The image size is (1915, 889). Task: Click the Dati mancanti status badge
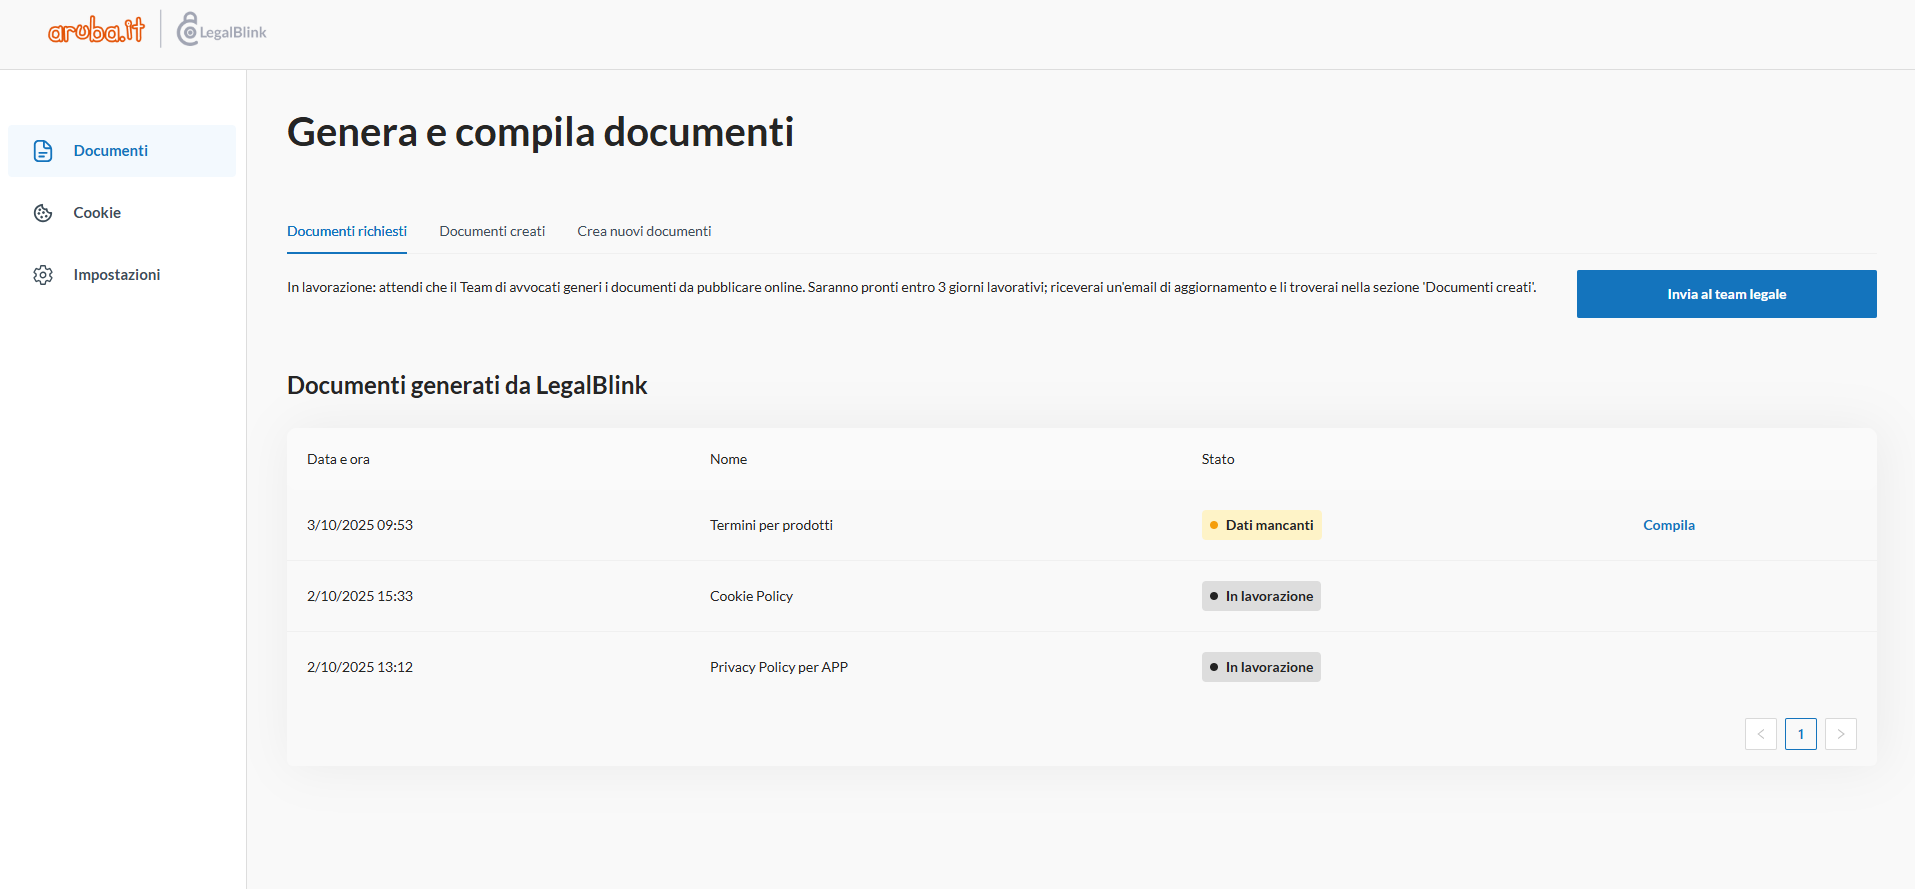1261,525
